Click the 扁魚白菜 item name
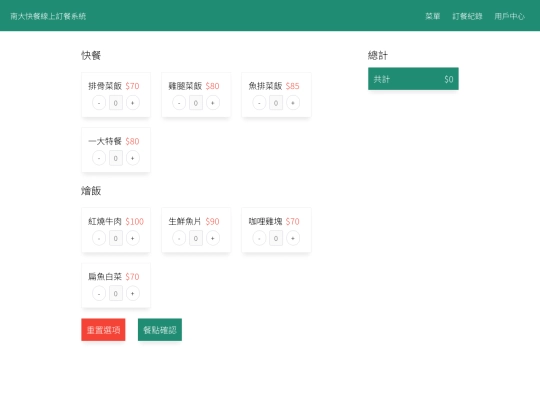The image size is (540, 405). [x=105, y=277]
